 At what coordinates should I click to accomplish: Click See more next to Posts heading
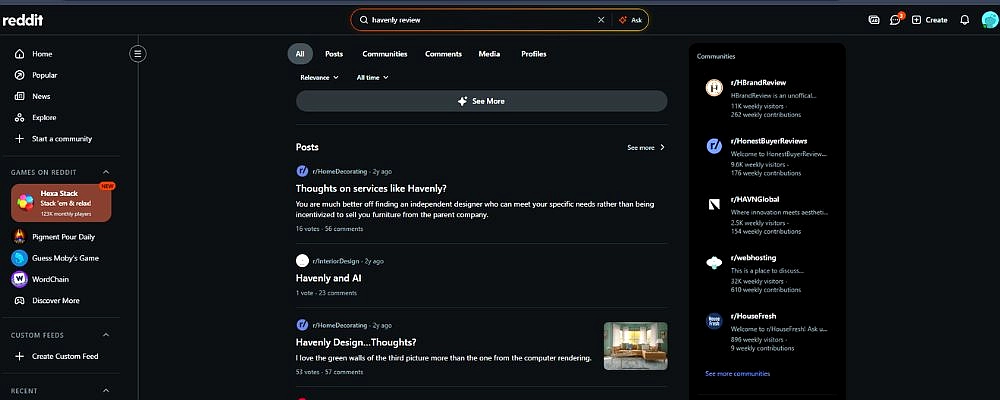click(x=645, y=147)
